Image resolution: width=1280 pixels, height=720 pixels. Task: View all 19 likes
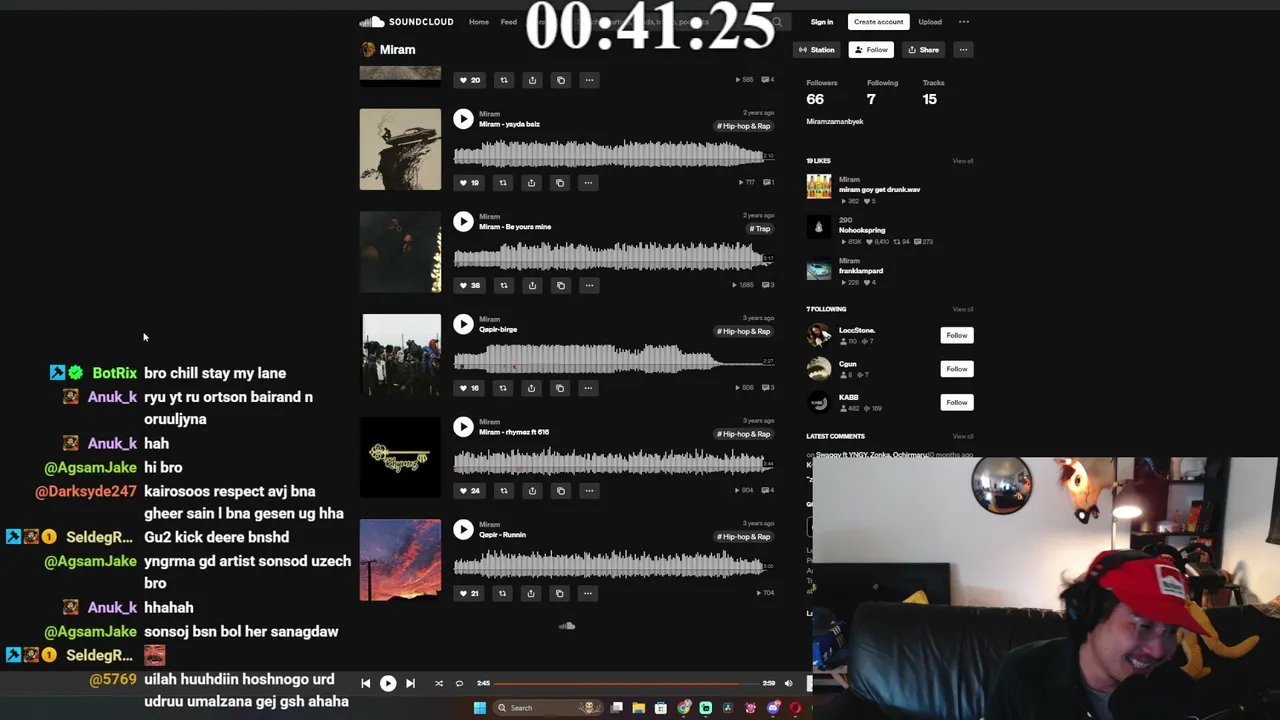tap(963, 161)
